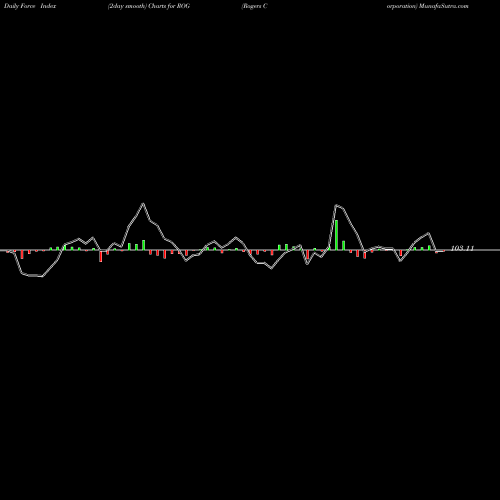Click the '(2day smooth) Charts for ROG' label
The height and width of the screenshot is (500, 500).
point(149,6)
